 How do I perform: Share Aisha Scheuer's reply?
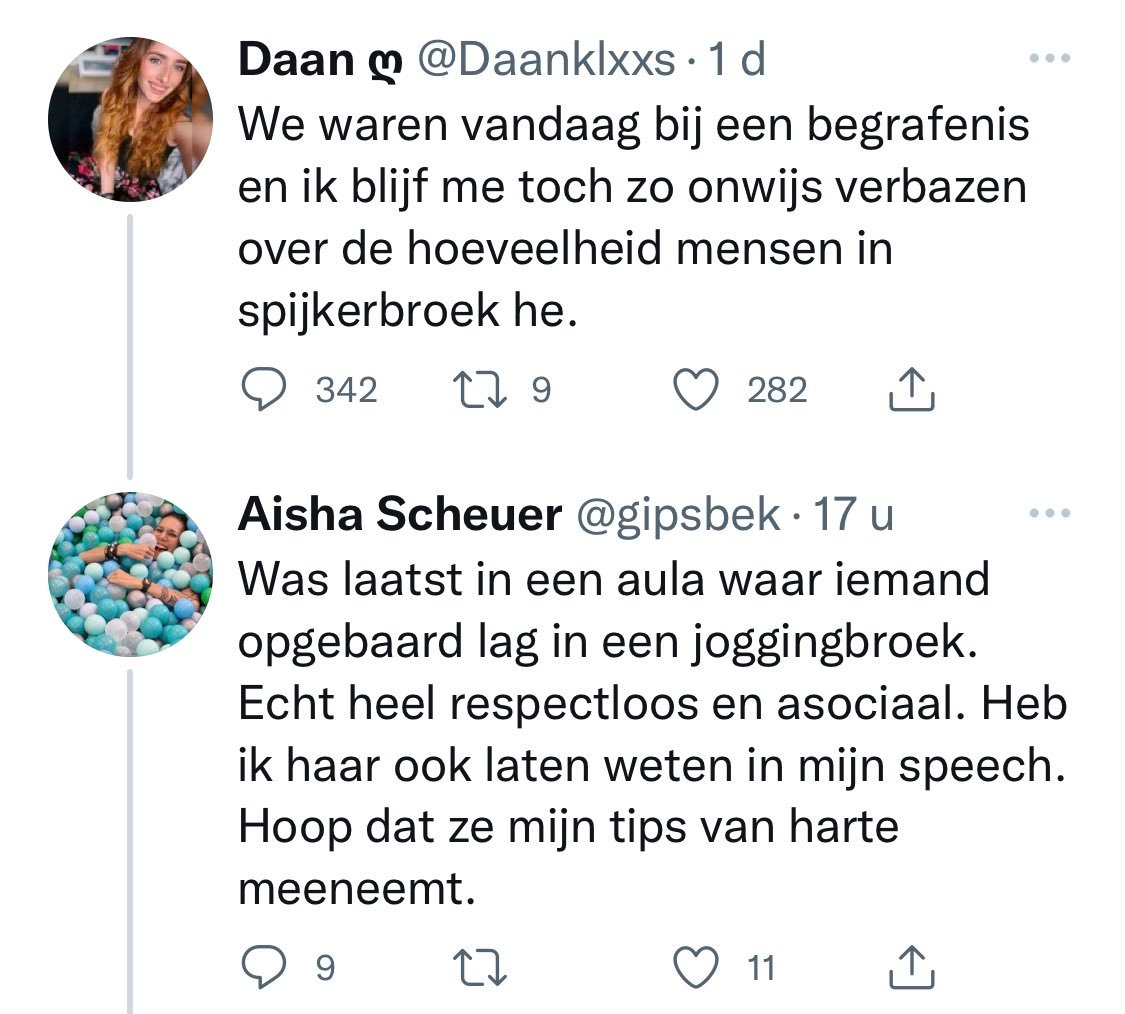(x=911, y=967)
